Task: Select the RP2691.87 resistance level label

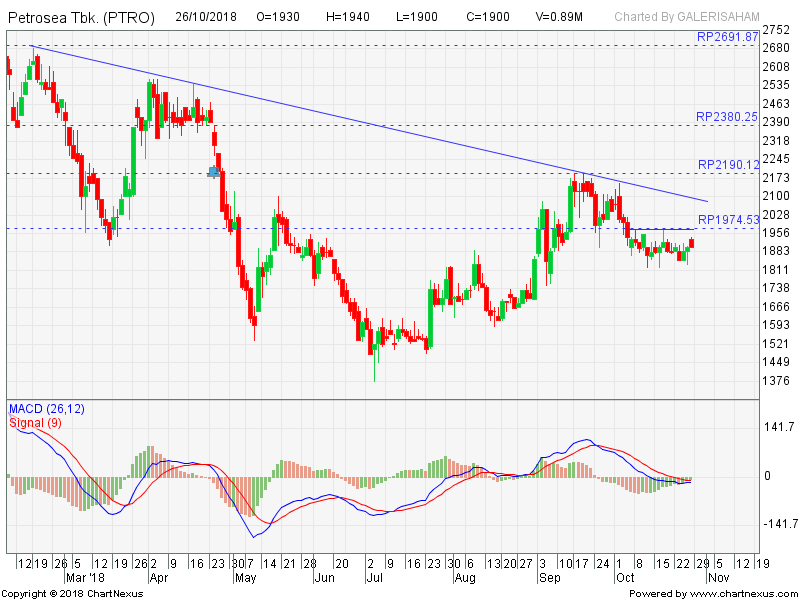Action: tap(727, 37)
